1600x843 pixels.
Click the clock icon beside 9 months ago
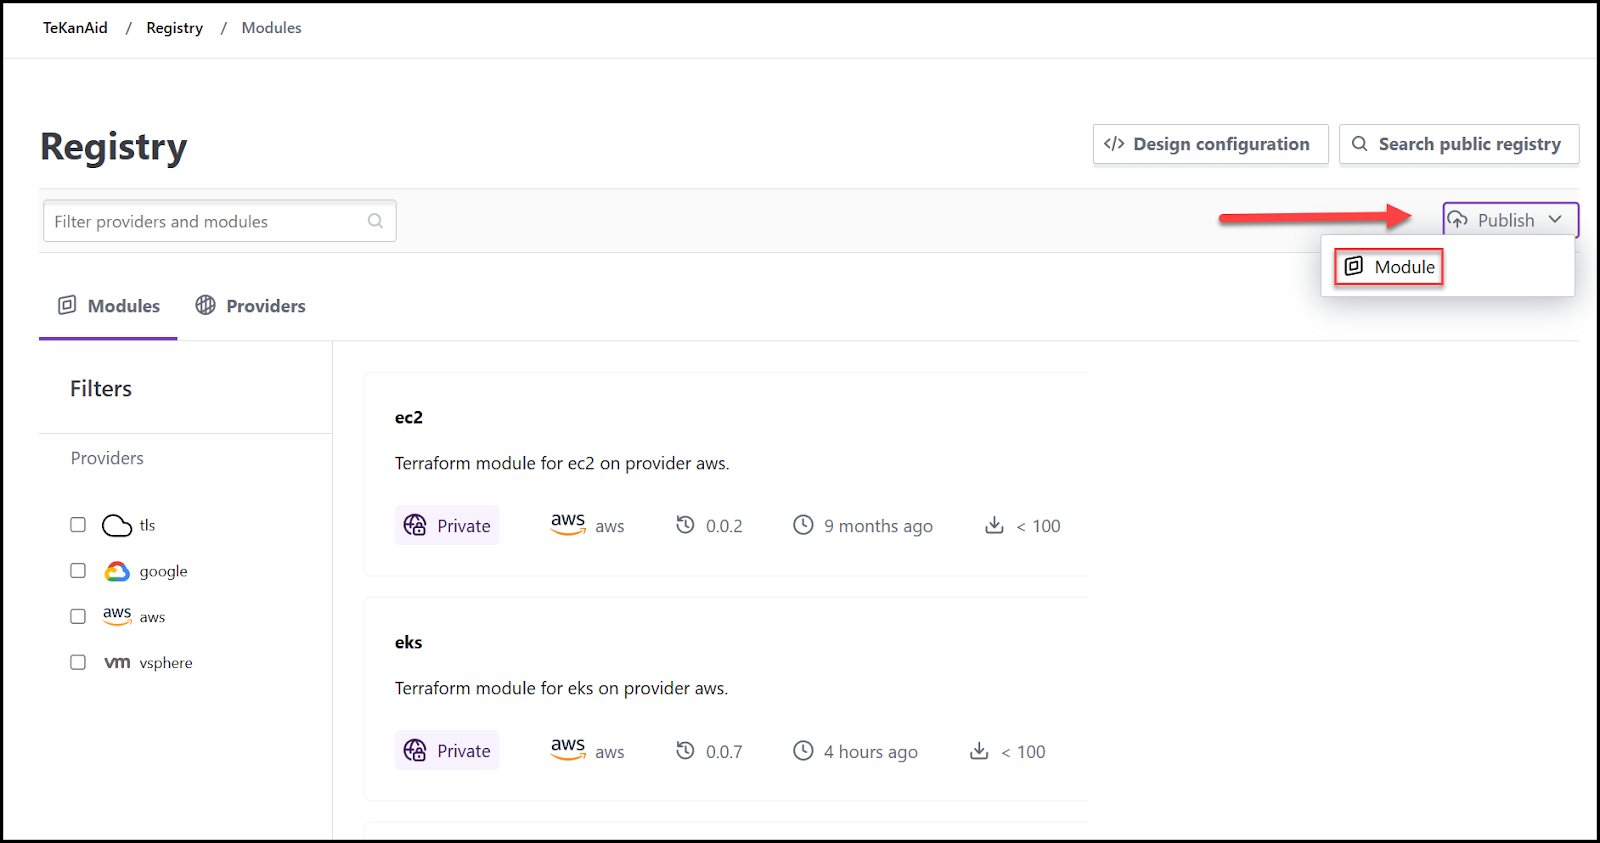[x=803, y=524]
